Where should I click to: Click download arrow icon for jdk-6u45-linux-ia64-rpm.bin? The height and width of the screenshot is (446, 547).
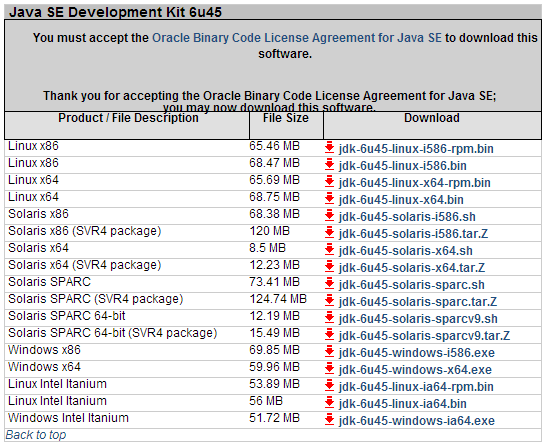[329, 386]
